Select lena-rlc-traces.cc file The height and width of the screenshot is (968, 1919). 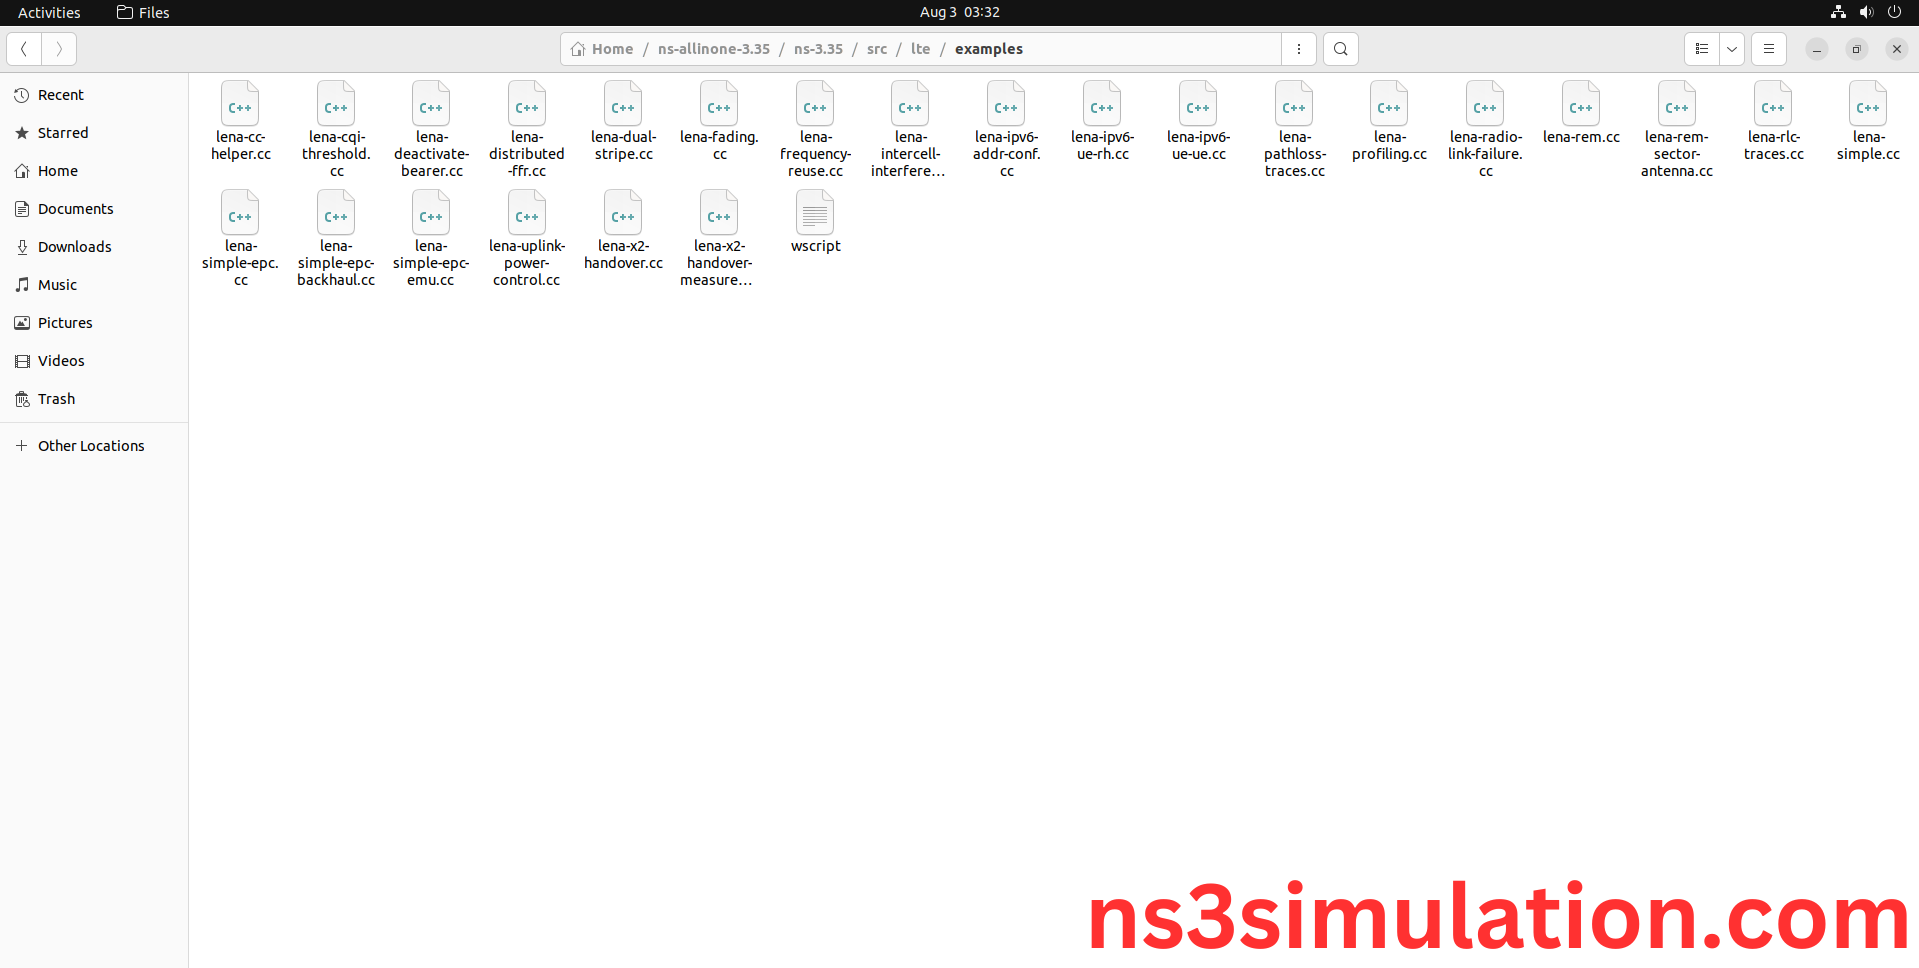[x=1773, y=122]
